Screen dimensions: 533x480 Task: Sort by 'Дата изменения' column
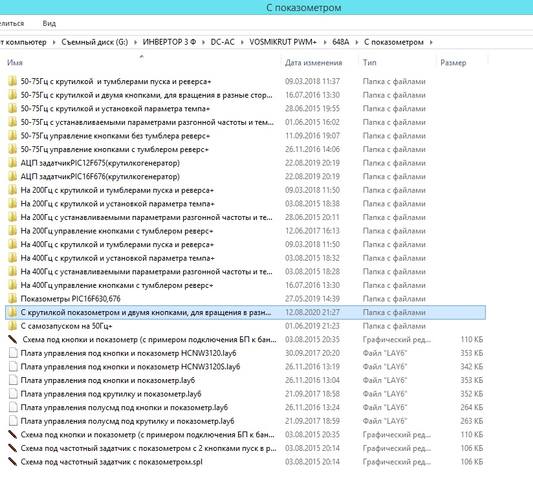[x=313, y=63]
